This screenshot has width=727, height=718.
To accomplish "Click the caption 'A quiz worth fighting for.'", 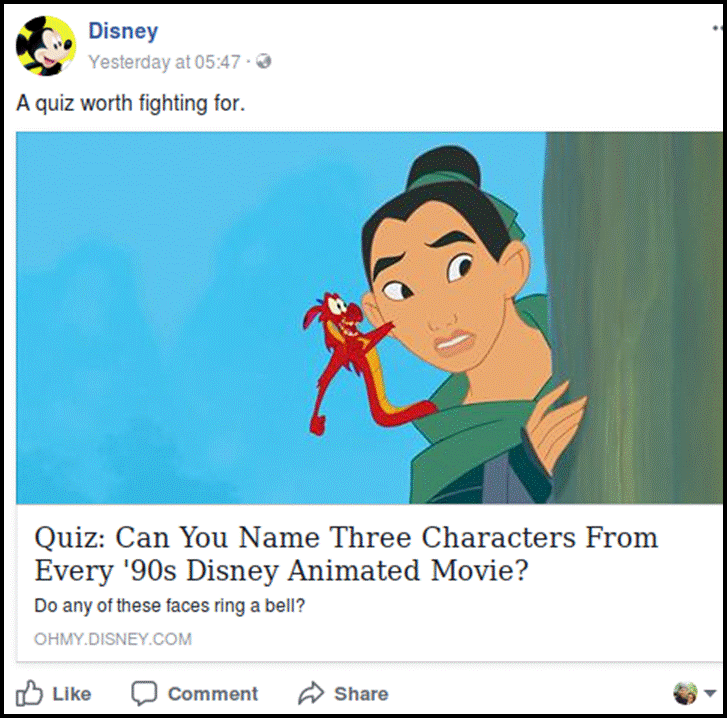I will click(130, 103).
